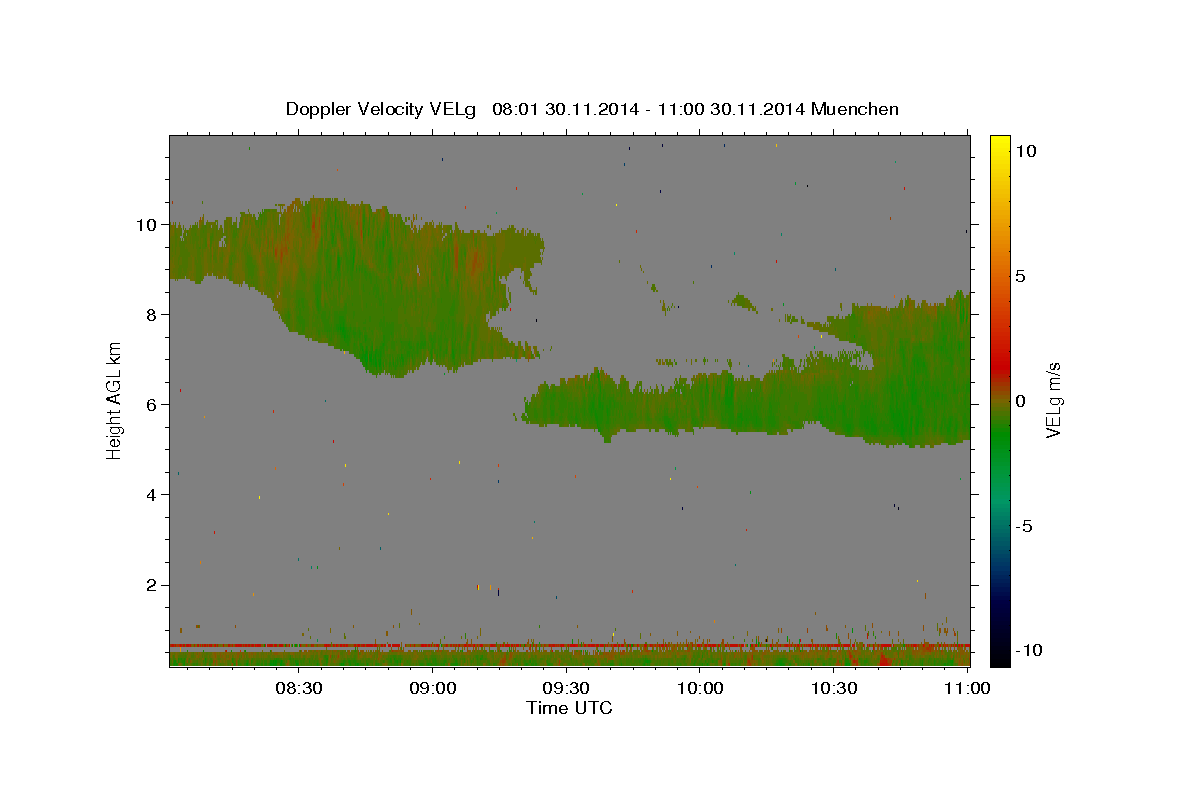Screen dimensions: 1200x800
Task: Click the height tick label 8
Action: (153, 315)
